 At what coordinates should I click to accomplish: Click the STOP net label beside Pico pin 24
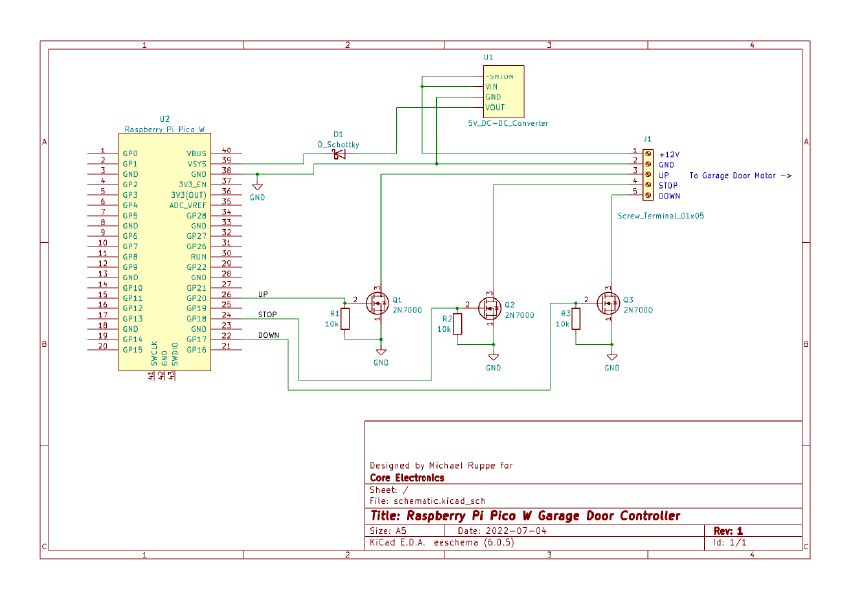click(267, 315)
